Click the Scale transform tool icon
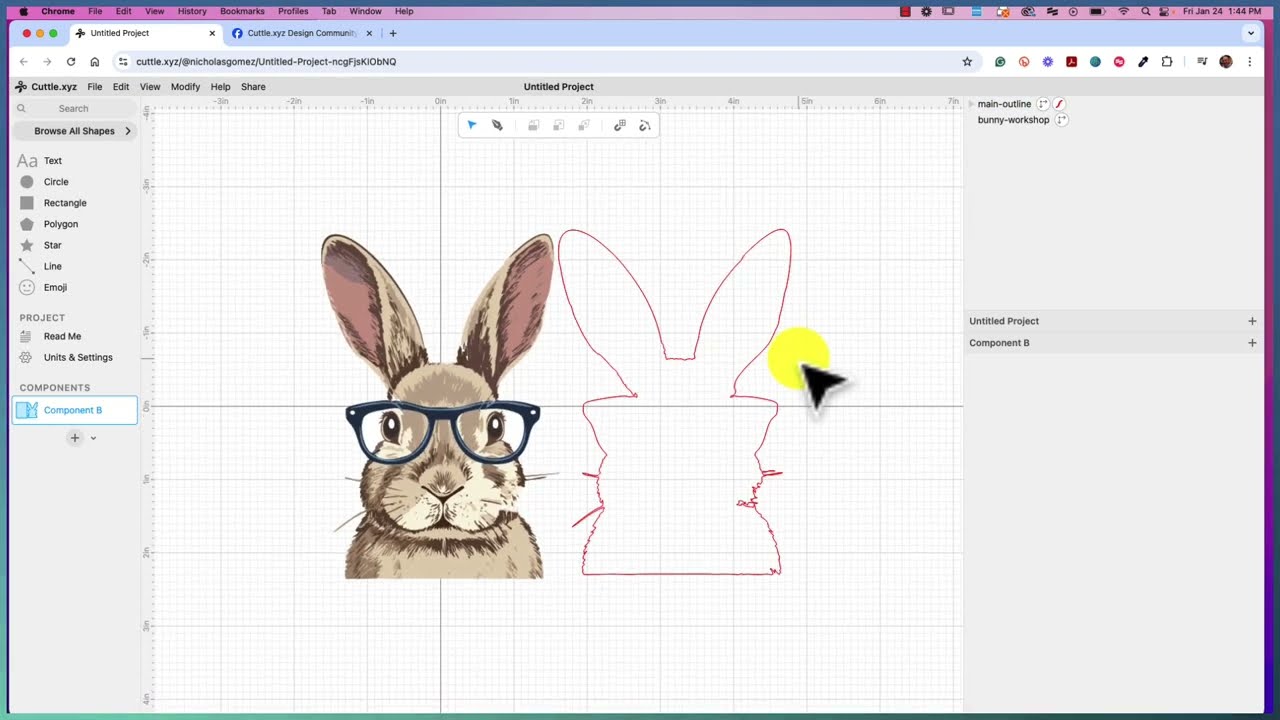 tap(620, 125)
